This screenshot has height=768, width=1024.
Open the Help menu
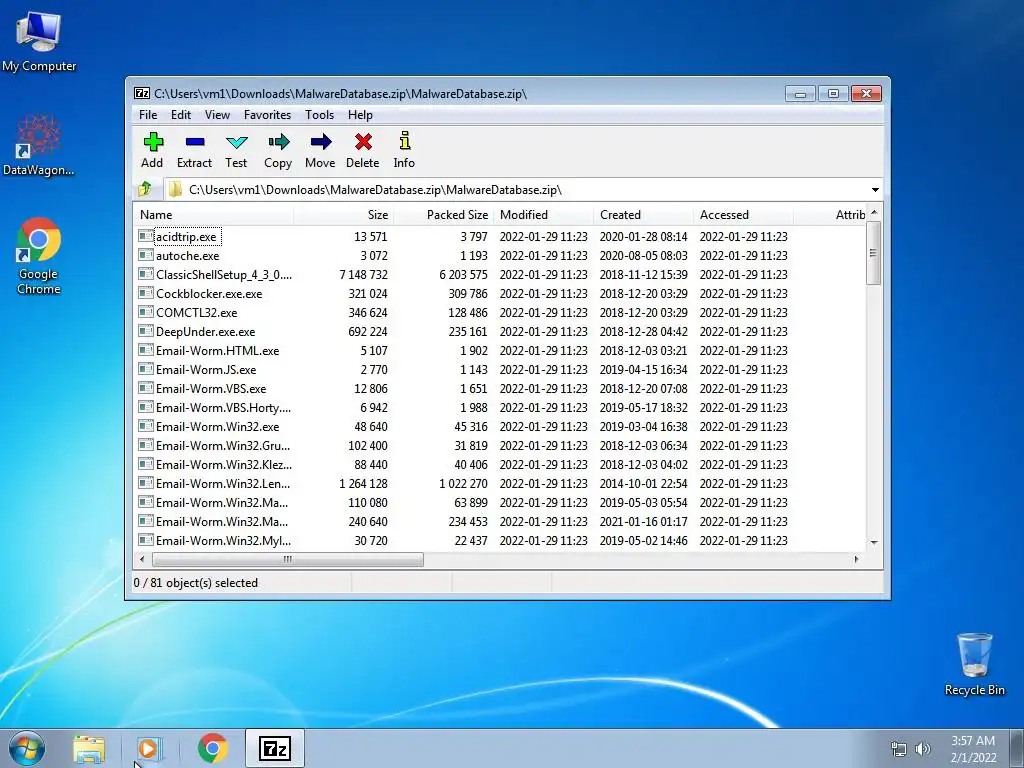click(x=360, y=115)
